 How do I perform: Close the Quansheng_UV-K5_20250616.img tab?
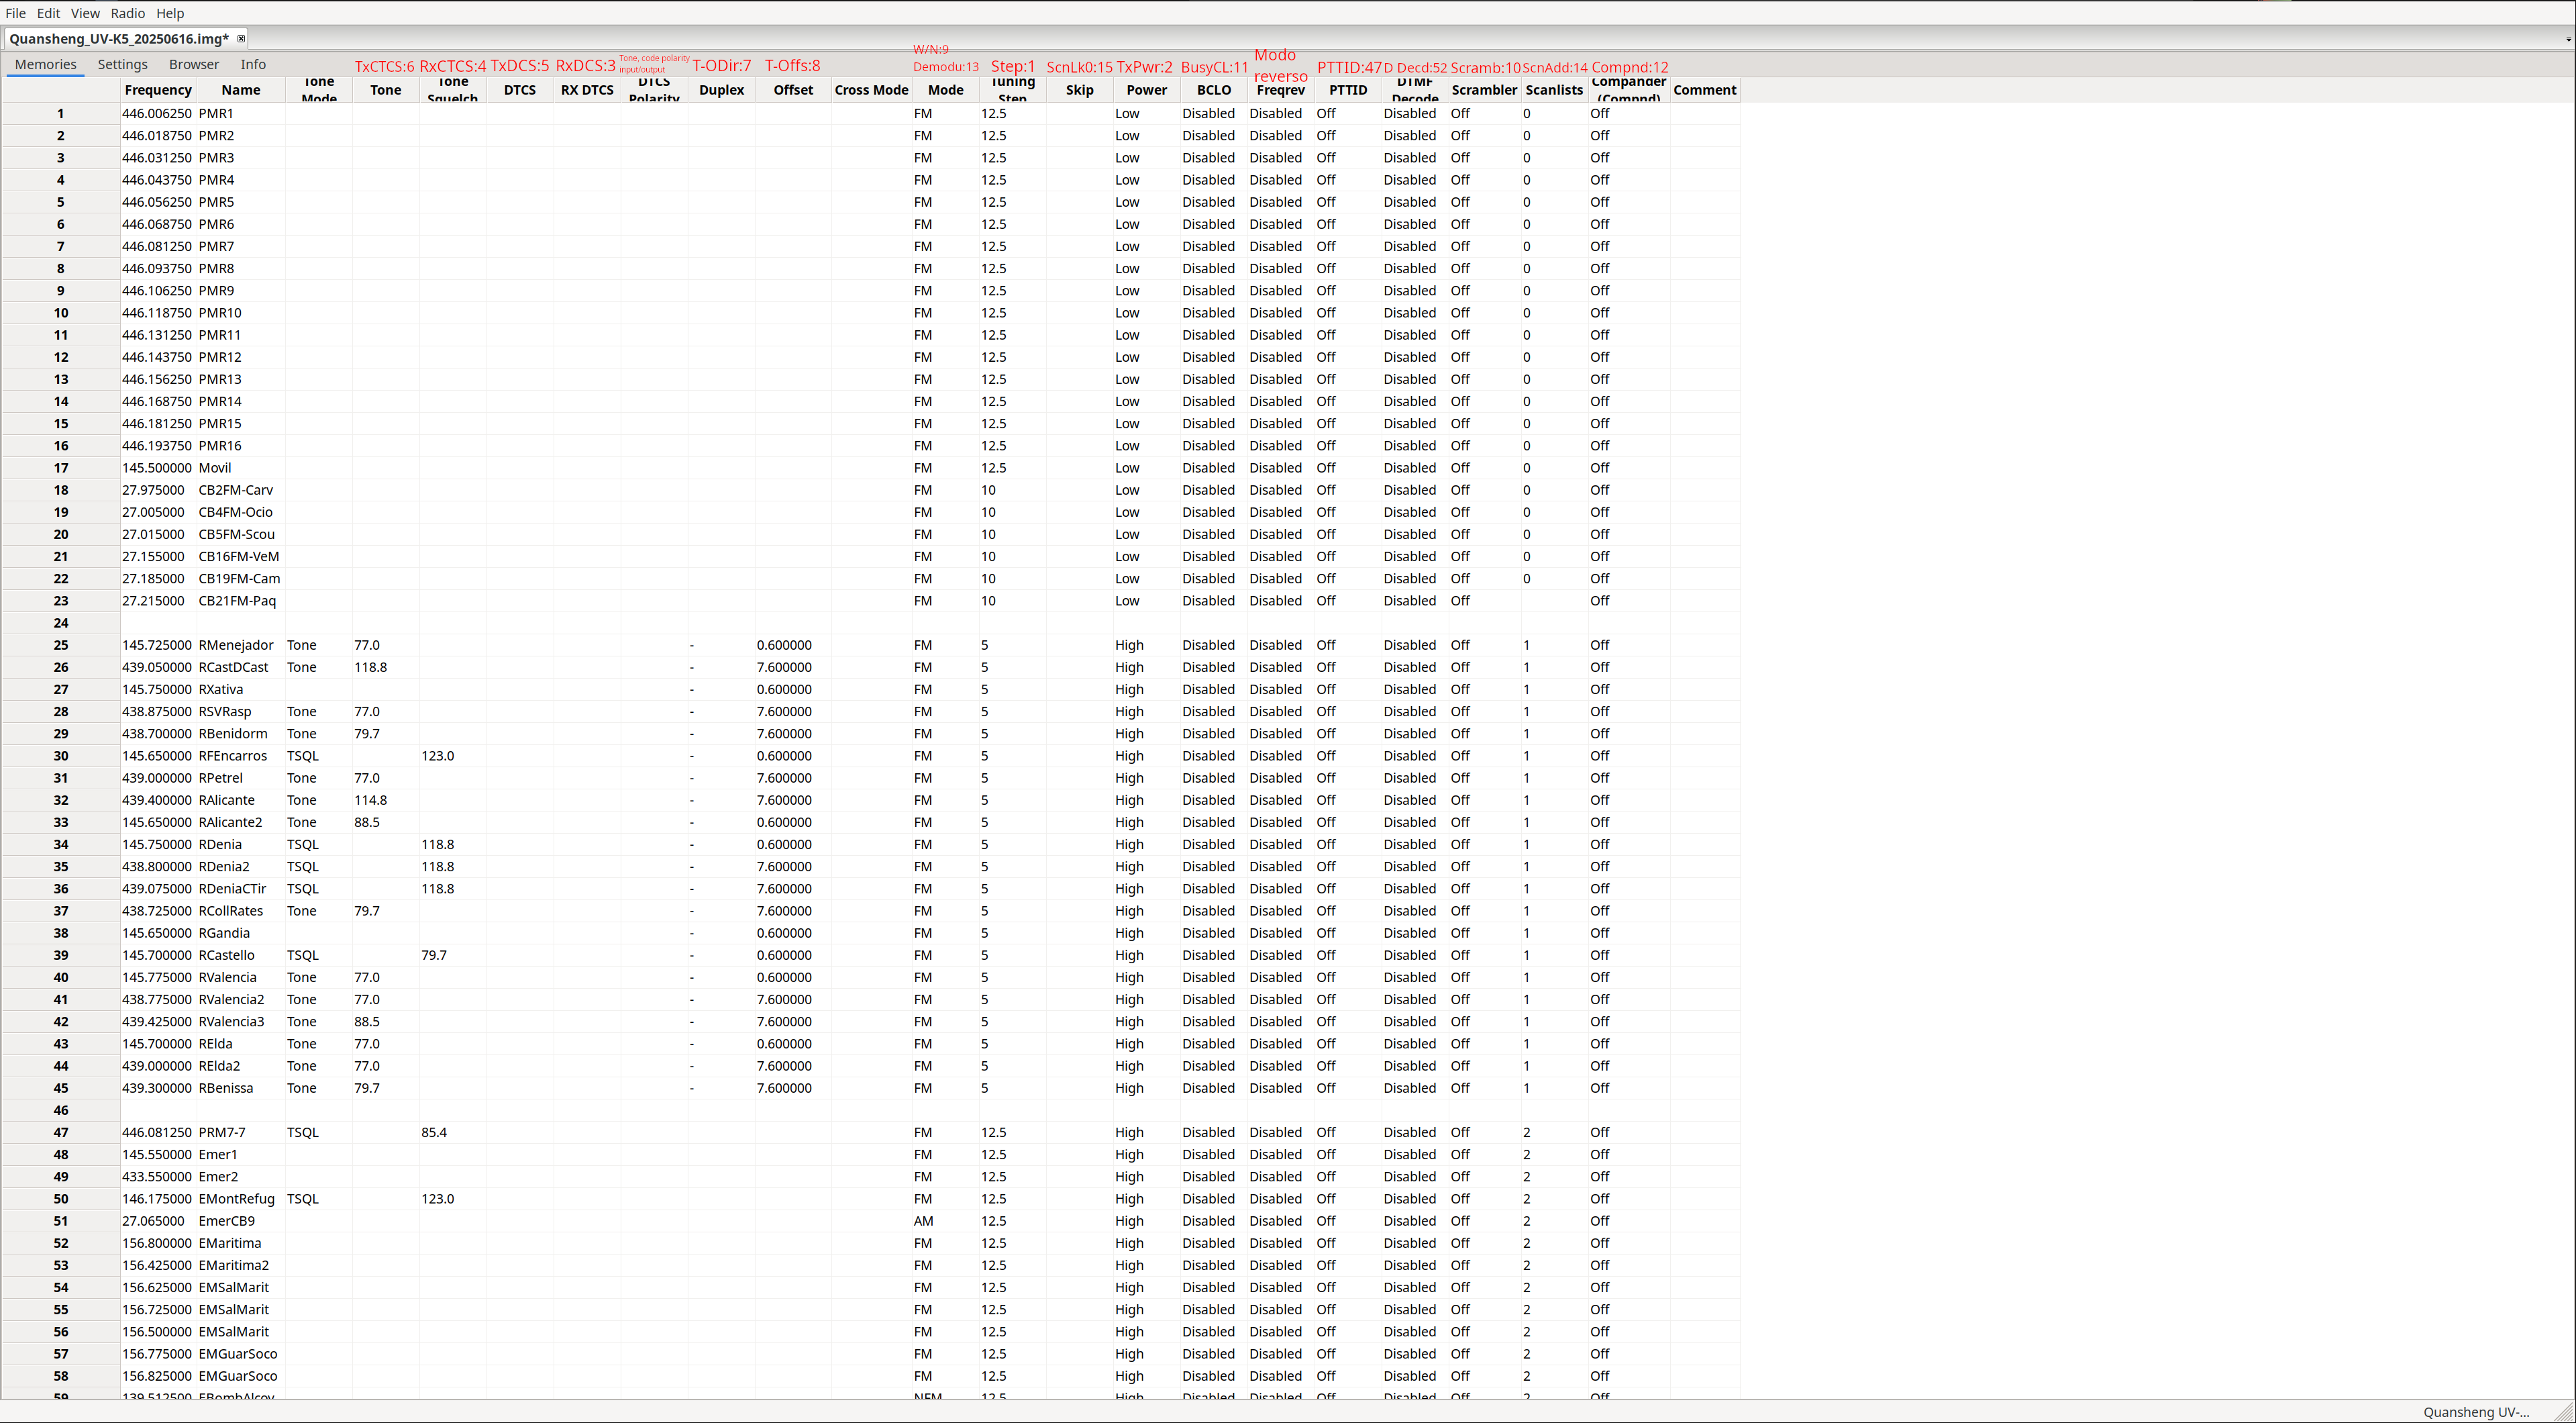click(241, 39)
